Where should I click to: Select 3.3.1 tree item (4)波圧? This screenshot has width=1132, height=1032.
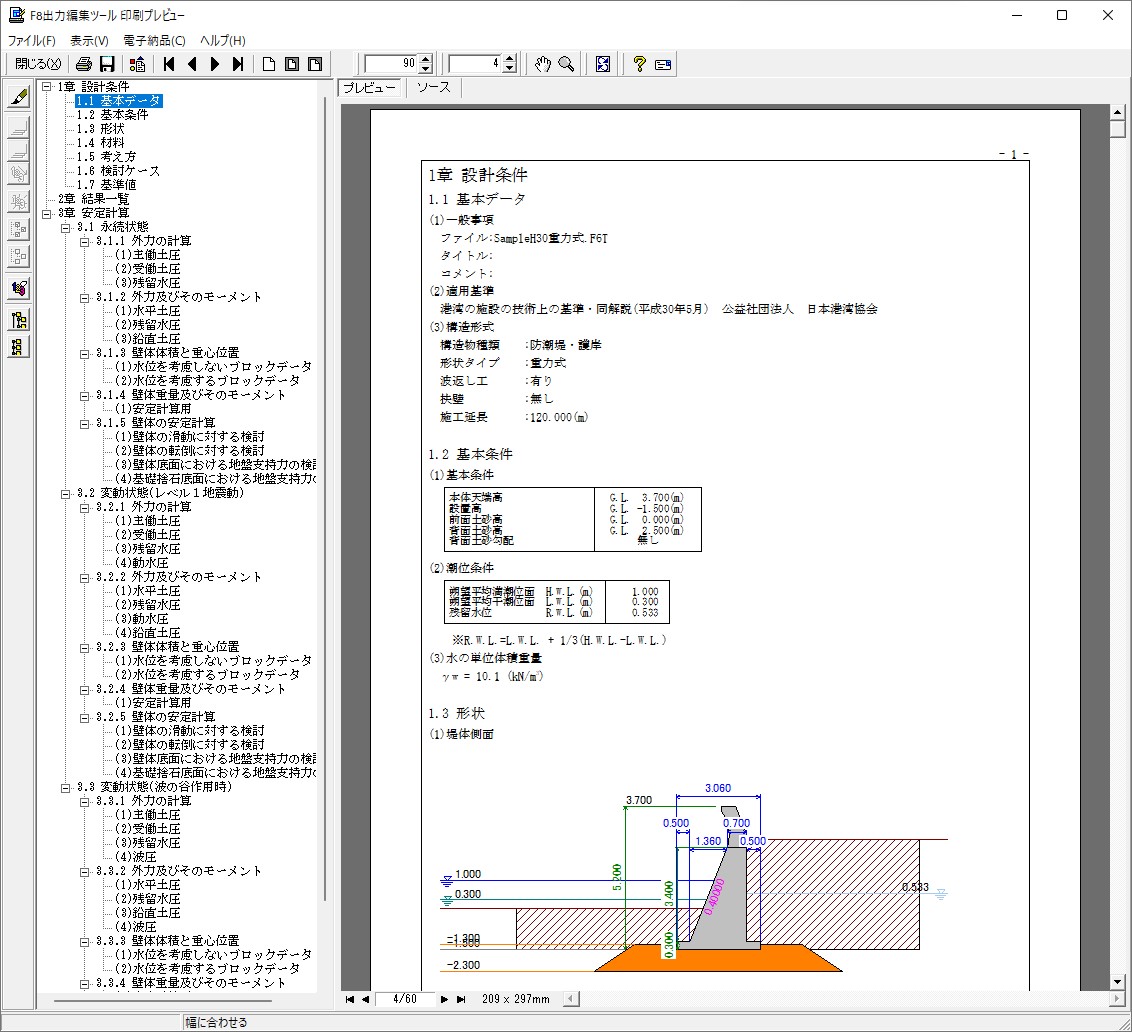(136, 857)
